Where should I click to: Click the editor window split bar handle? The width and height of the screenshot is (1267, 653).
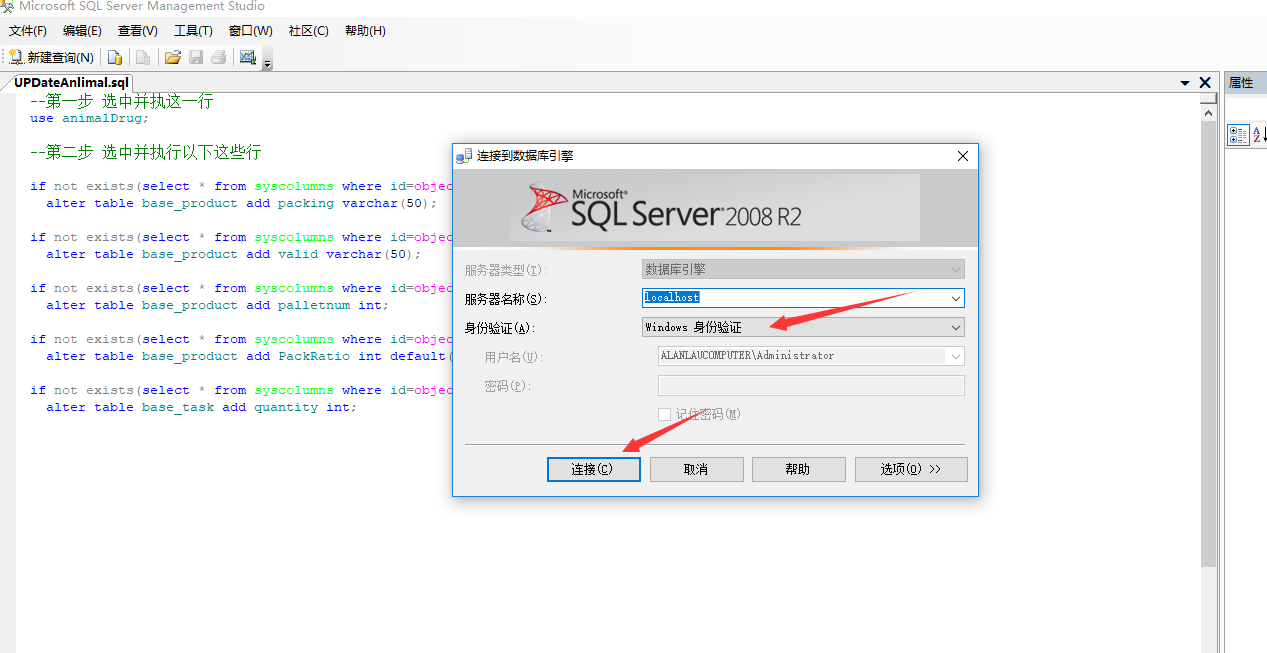tap(1208, 99)
